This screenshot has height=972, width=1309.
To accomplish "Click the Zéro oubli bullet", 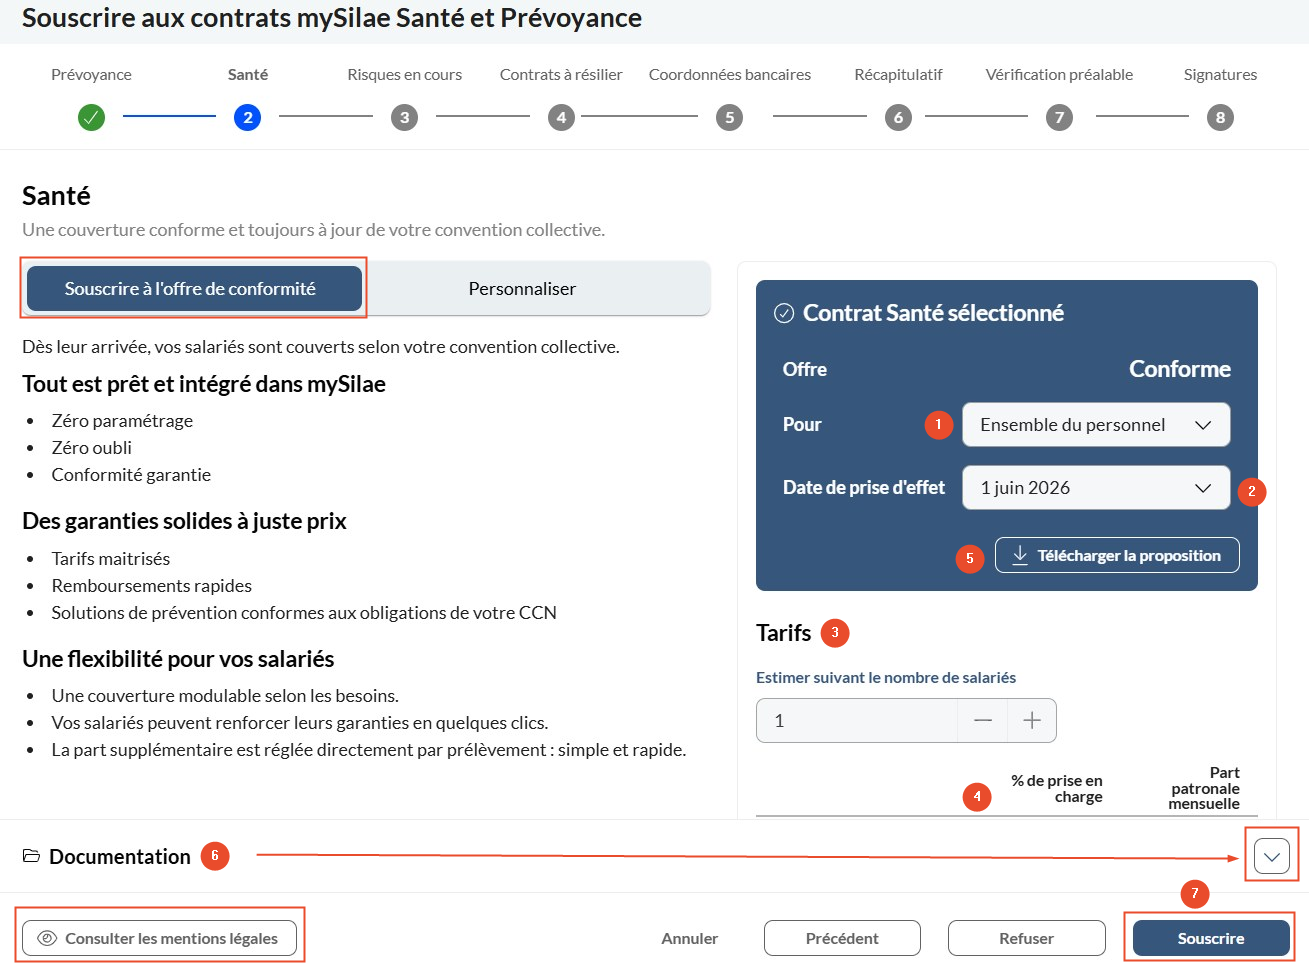I will point(92,448).
